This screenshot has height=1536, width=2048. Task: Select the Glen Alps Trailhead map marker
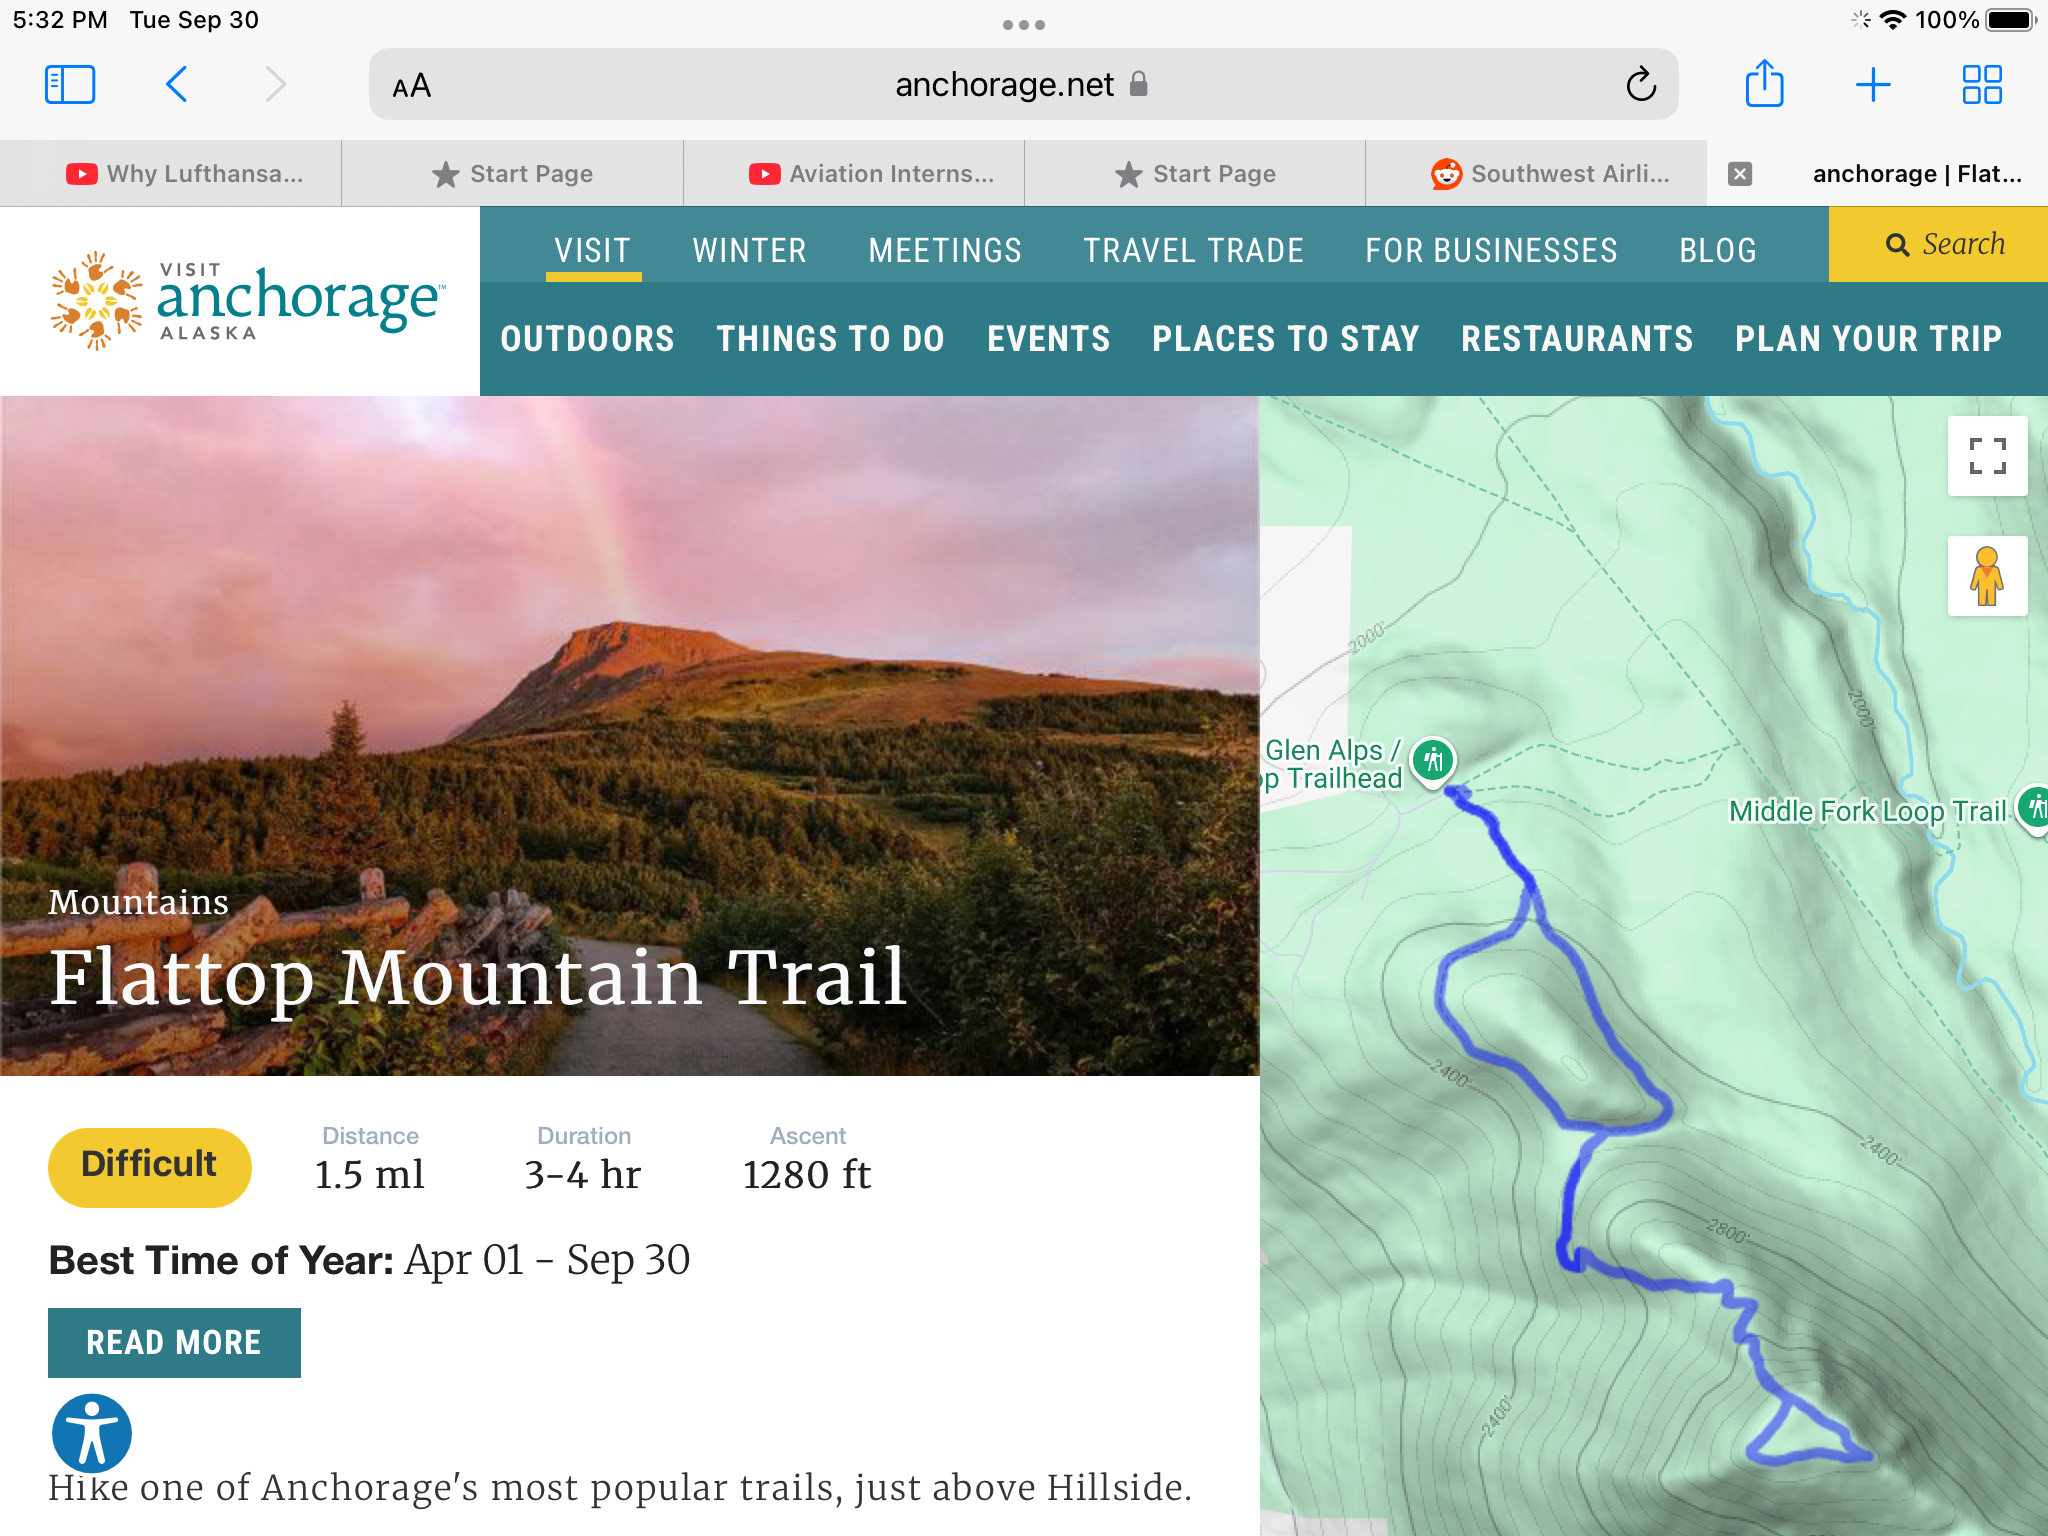[1433, 759]
